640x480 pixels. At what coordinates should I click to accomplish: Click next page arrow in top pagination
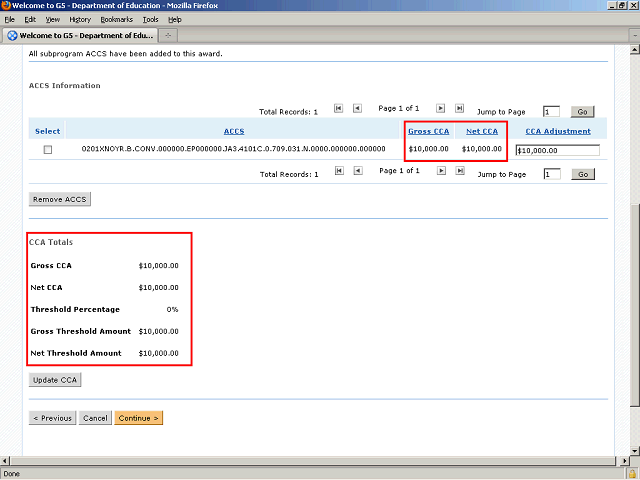pyautogui.click(x=441, y=108)
